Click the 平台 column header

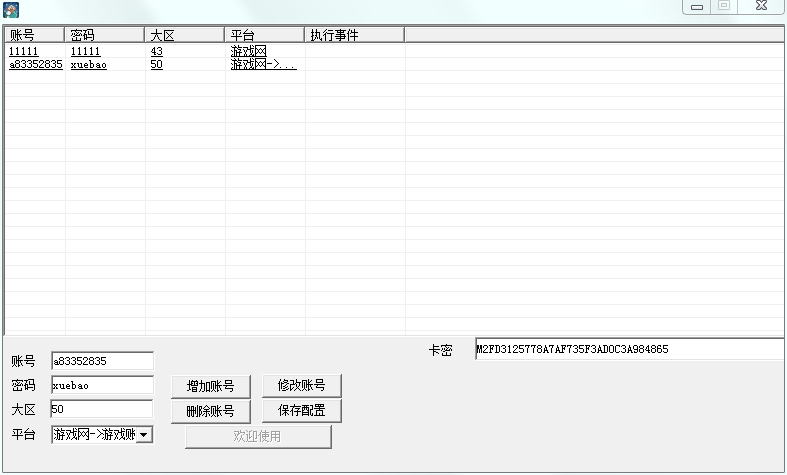coord(264,35)
